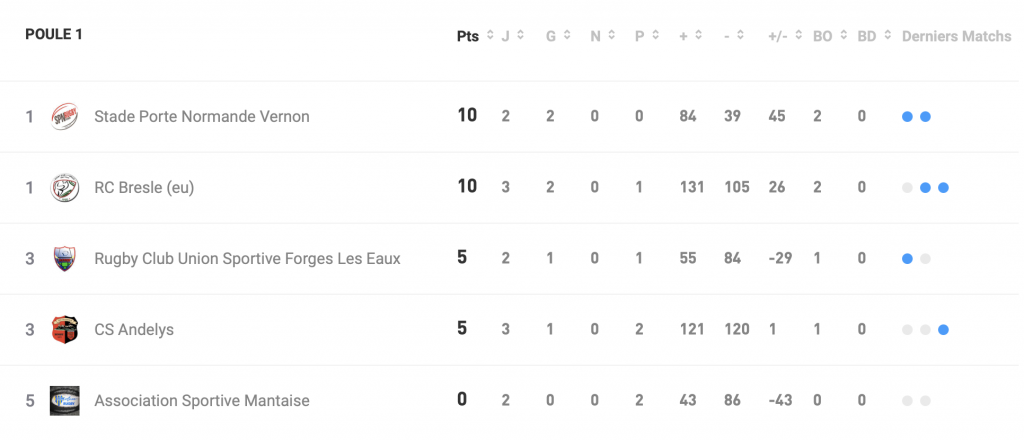Click the RC Bresle club logo
This screenshot has height=440, width=1024.
click(x=65, y=187)
